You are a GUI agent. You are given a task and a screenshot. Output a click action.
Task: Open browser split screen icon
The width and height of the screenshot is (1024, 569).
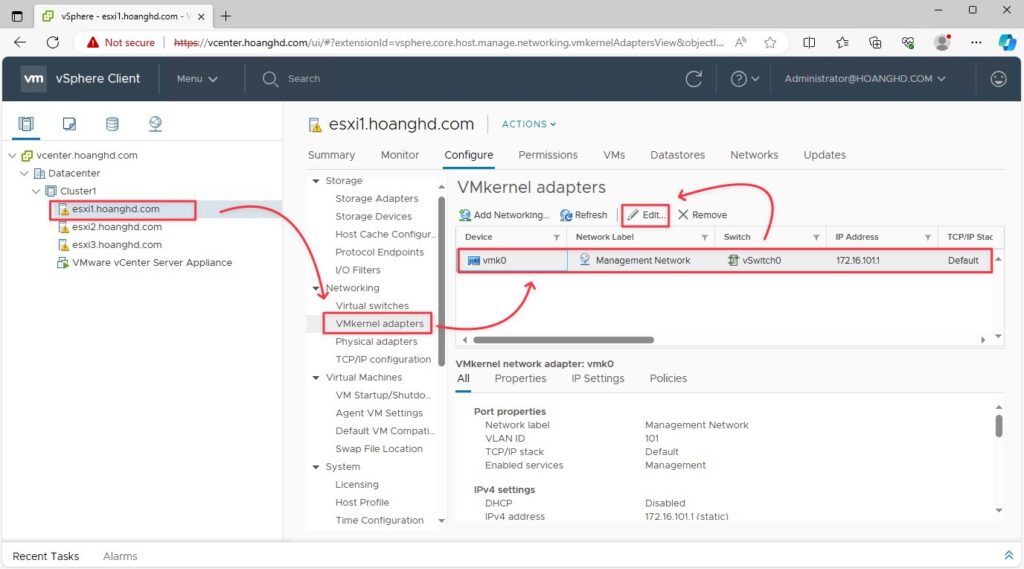click(x=809, y=42)
